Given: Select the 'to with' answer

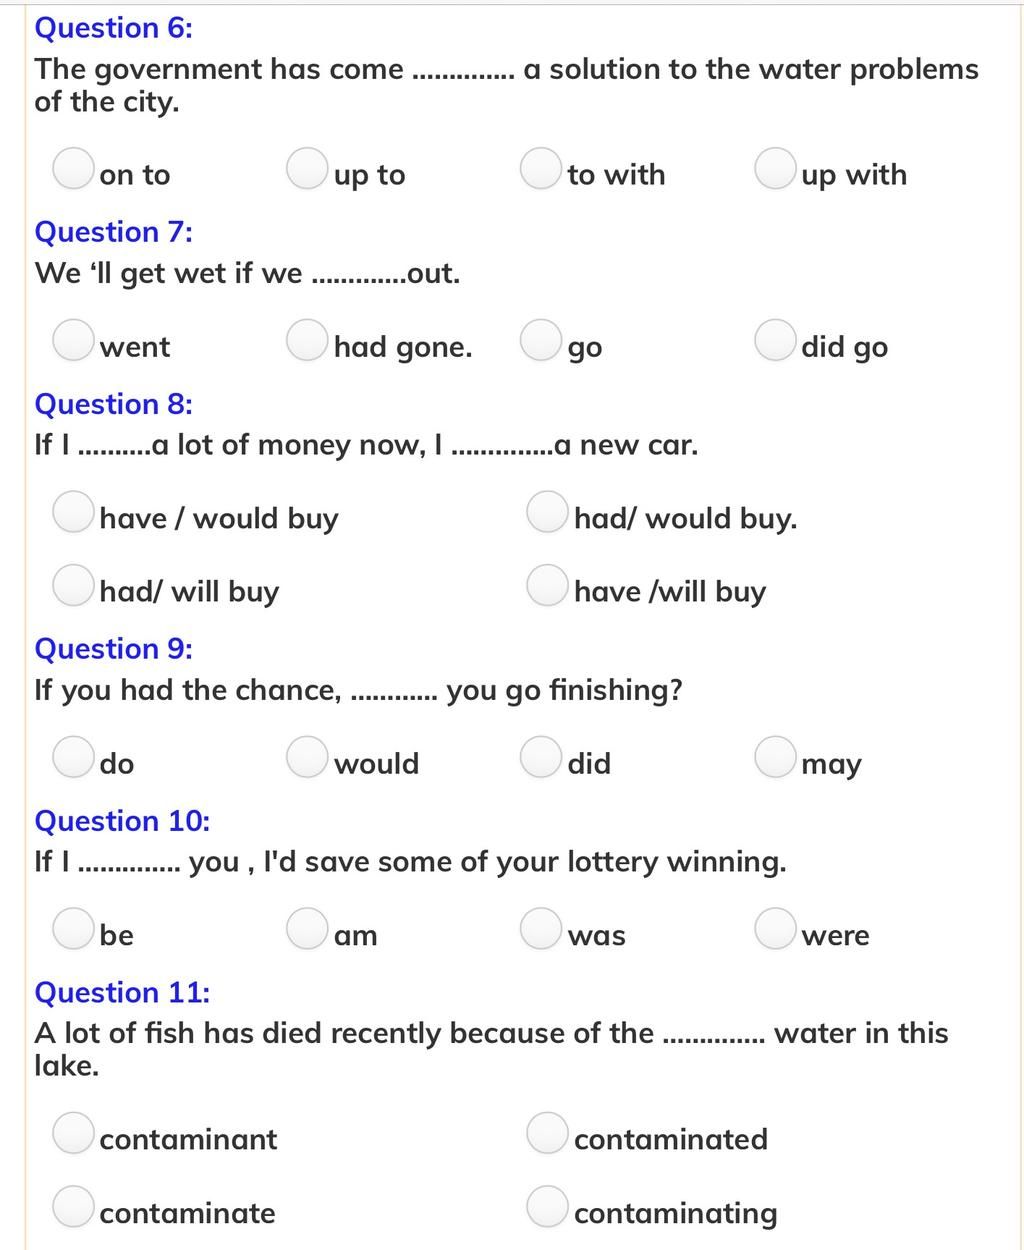Looking at the screenshot, I should coord(541,168).
